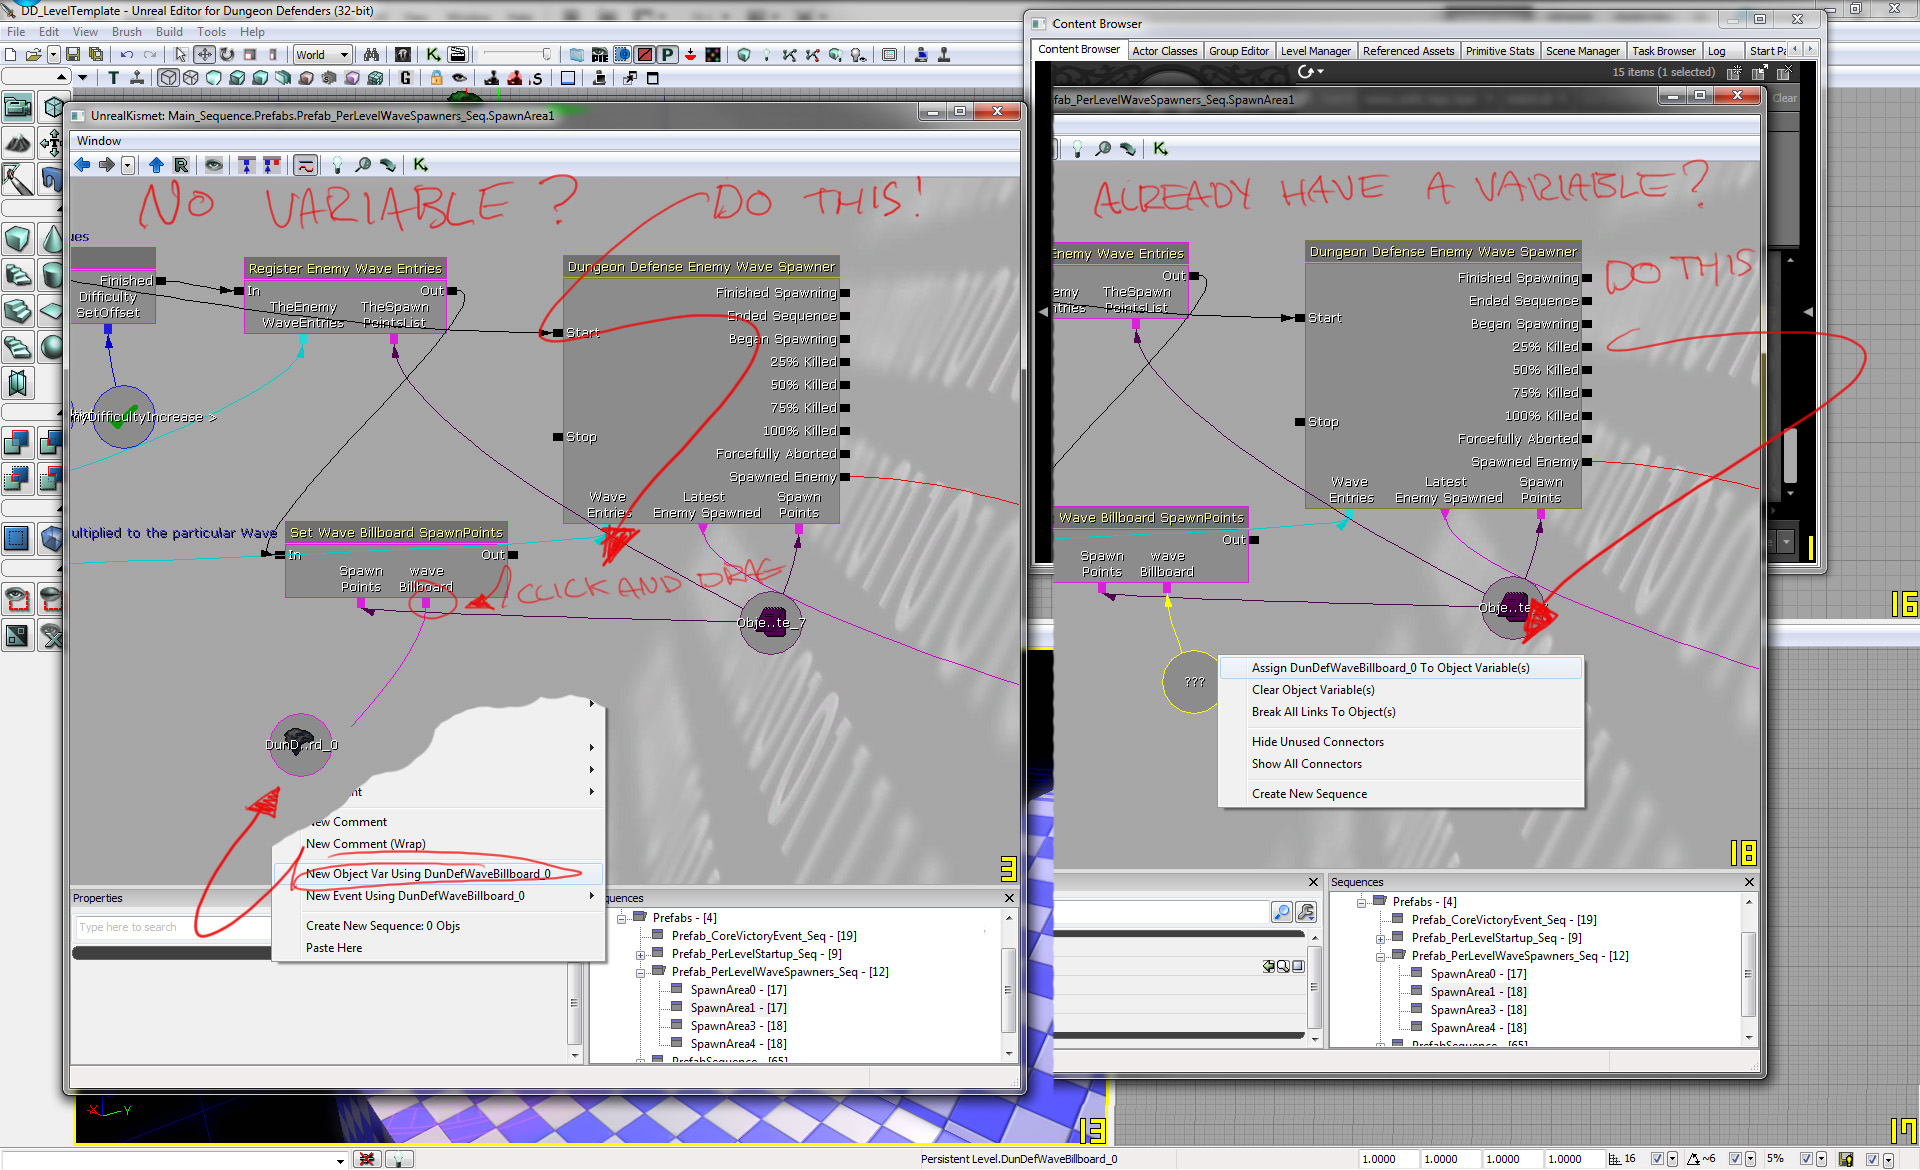Screen dimensions: 1920x1170
Task: Choose New Comment (Wrap)
Action: tap(439, 844)
